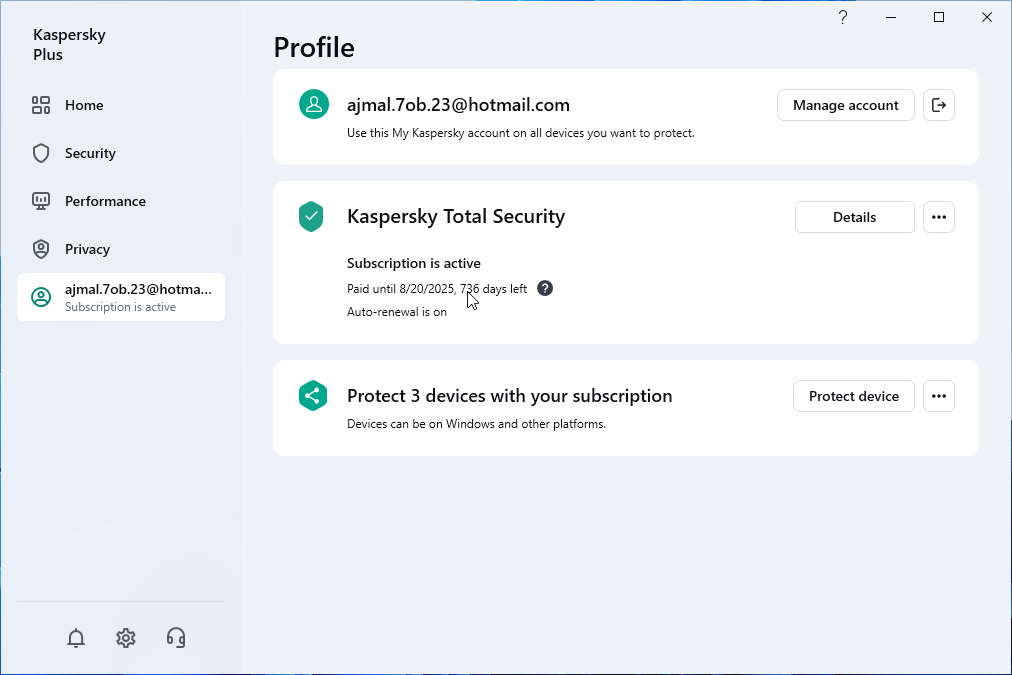Image resolution: width=1012 pixels, height=675 pixels.
Task: Click the ajmal.7ob.23@hotmail.com heading
Action: click(458, 105)
